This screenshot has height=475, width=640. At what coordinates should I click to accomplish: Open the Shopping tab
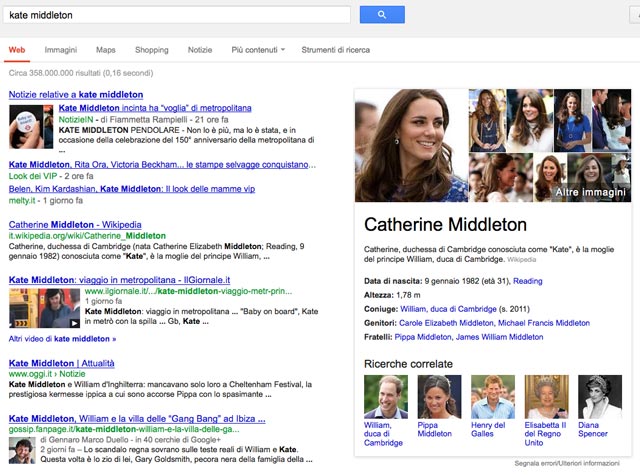point(151,50)
